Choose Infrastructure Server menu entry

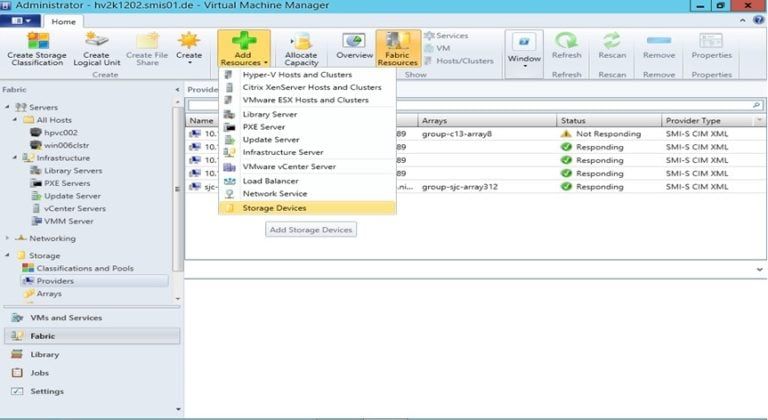pos(307,152)
